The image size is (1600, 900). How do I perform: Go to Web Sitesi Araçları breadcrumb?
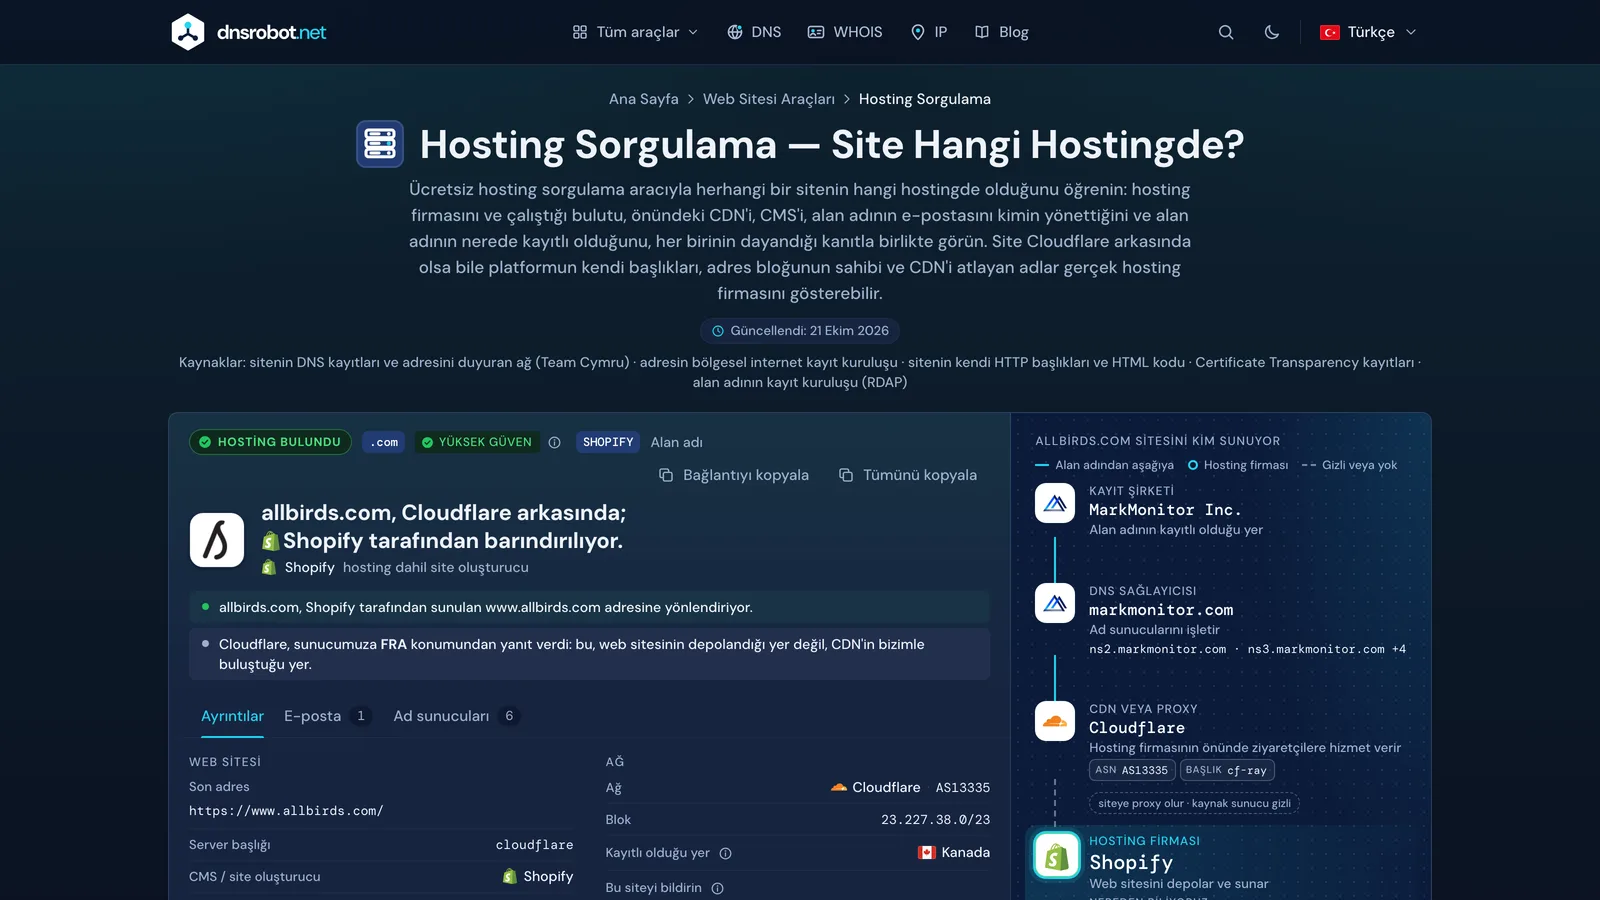tap(769, 99)
